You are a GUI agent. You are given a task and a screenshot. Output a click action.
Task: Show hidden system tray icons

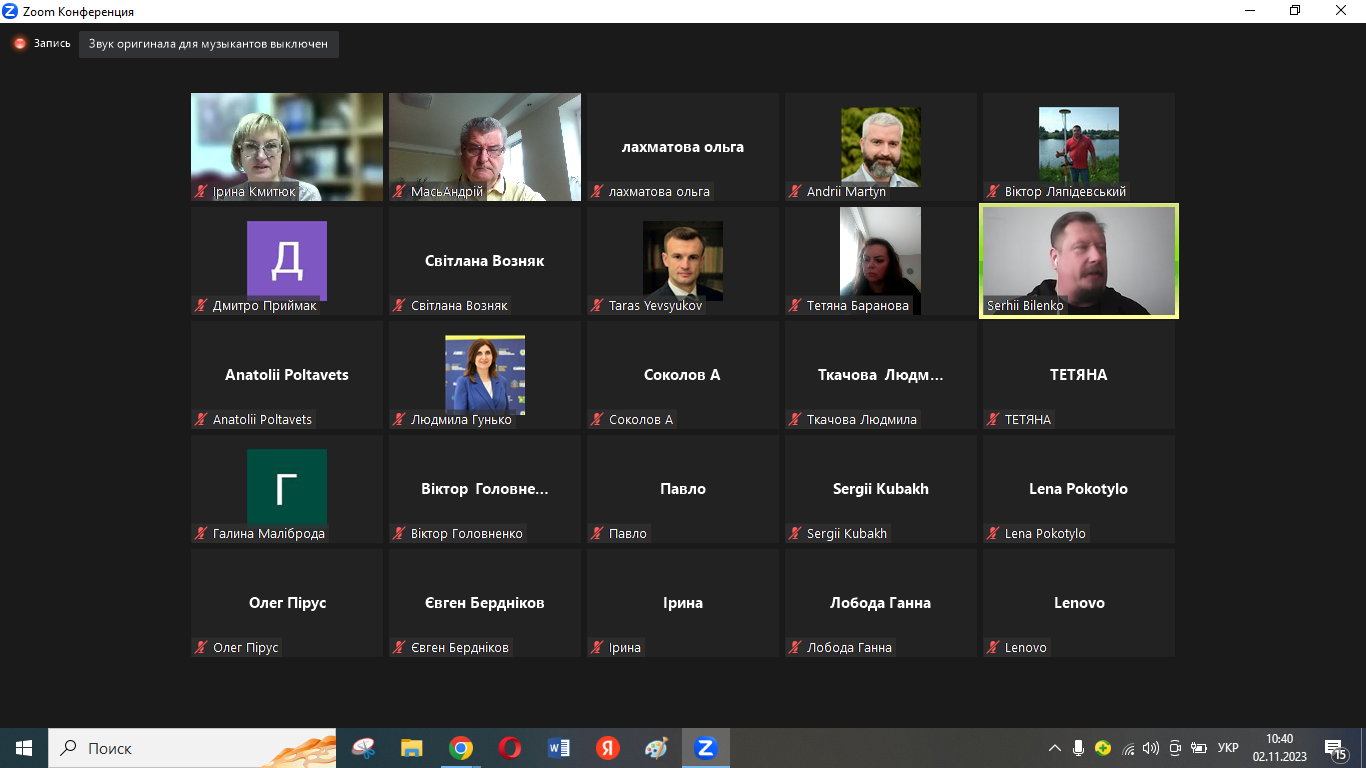tap(1055, 748)
